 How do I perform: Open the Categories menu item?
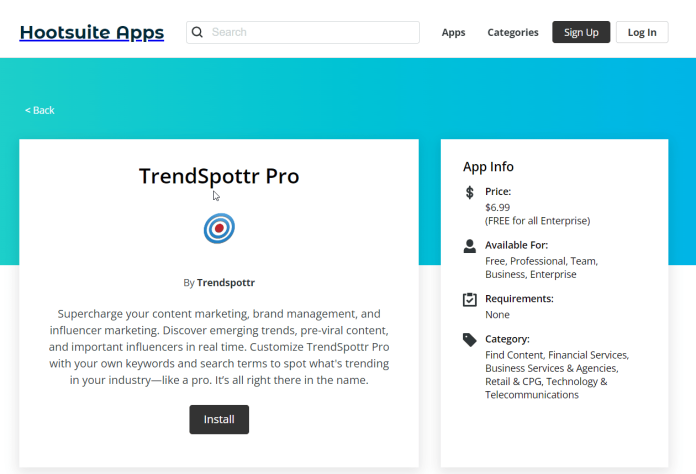[513, 32]
